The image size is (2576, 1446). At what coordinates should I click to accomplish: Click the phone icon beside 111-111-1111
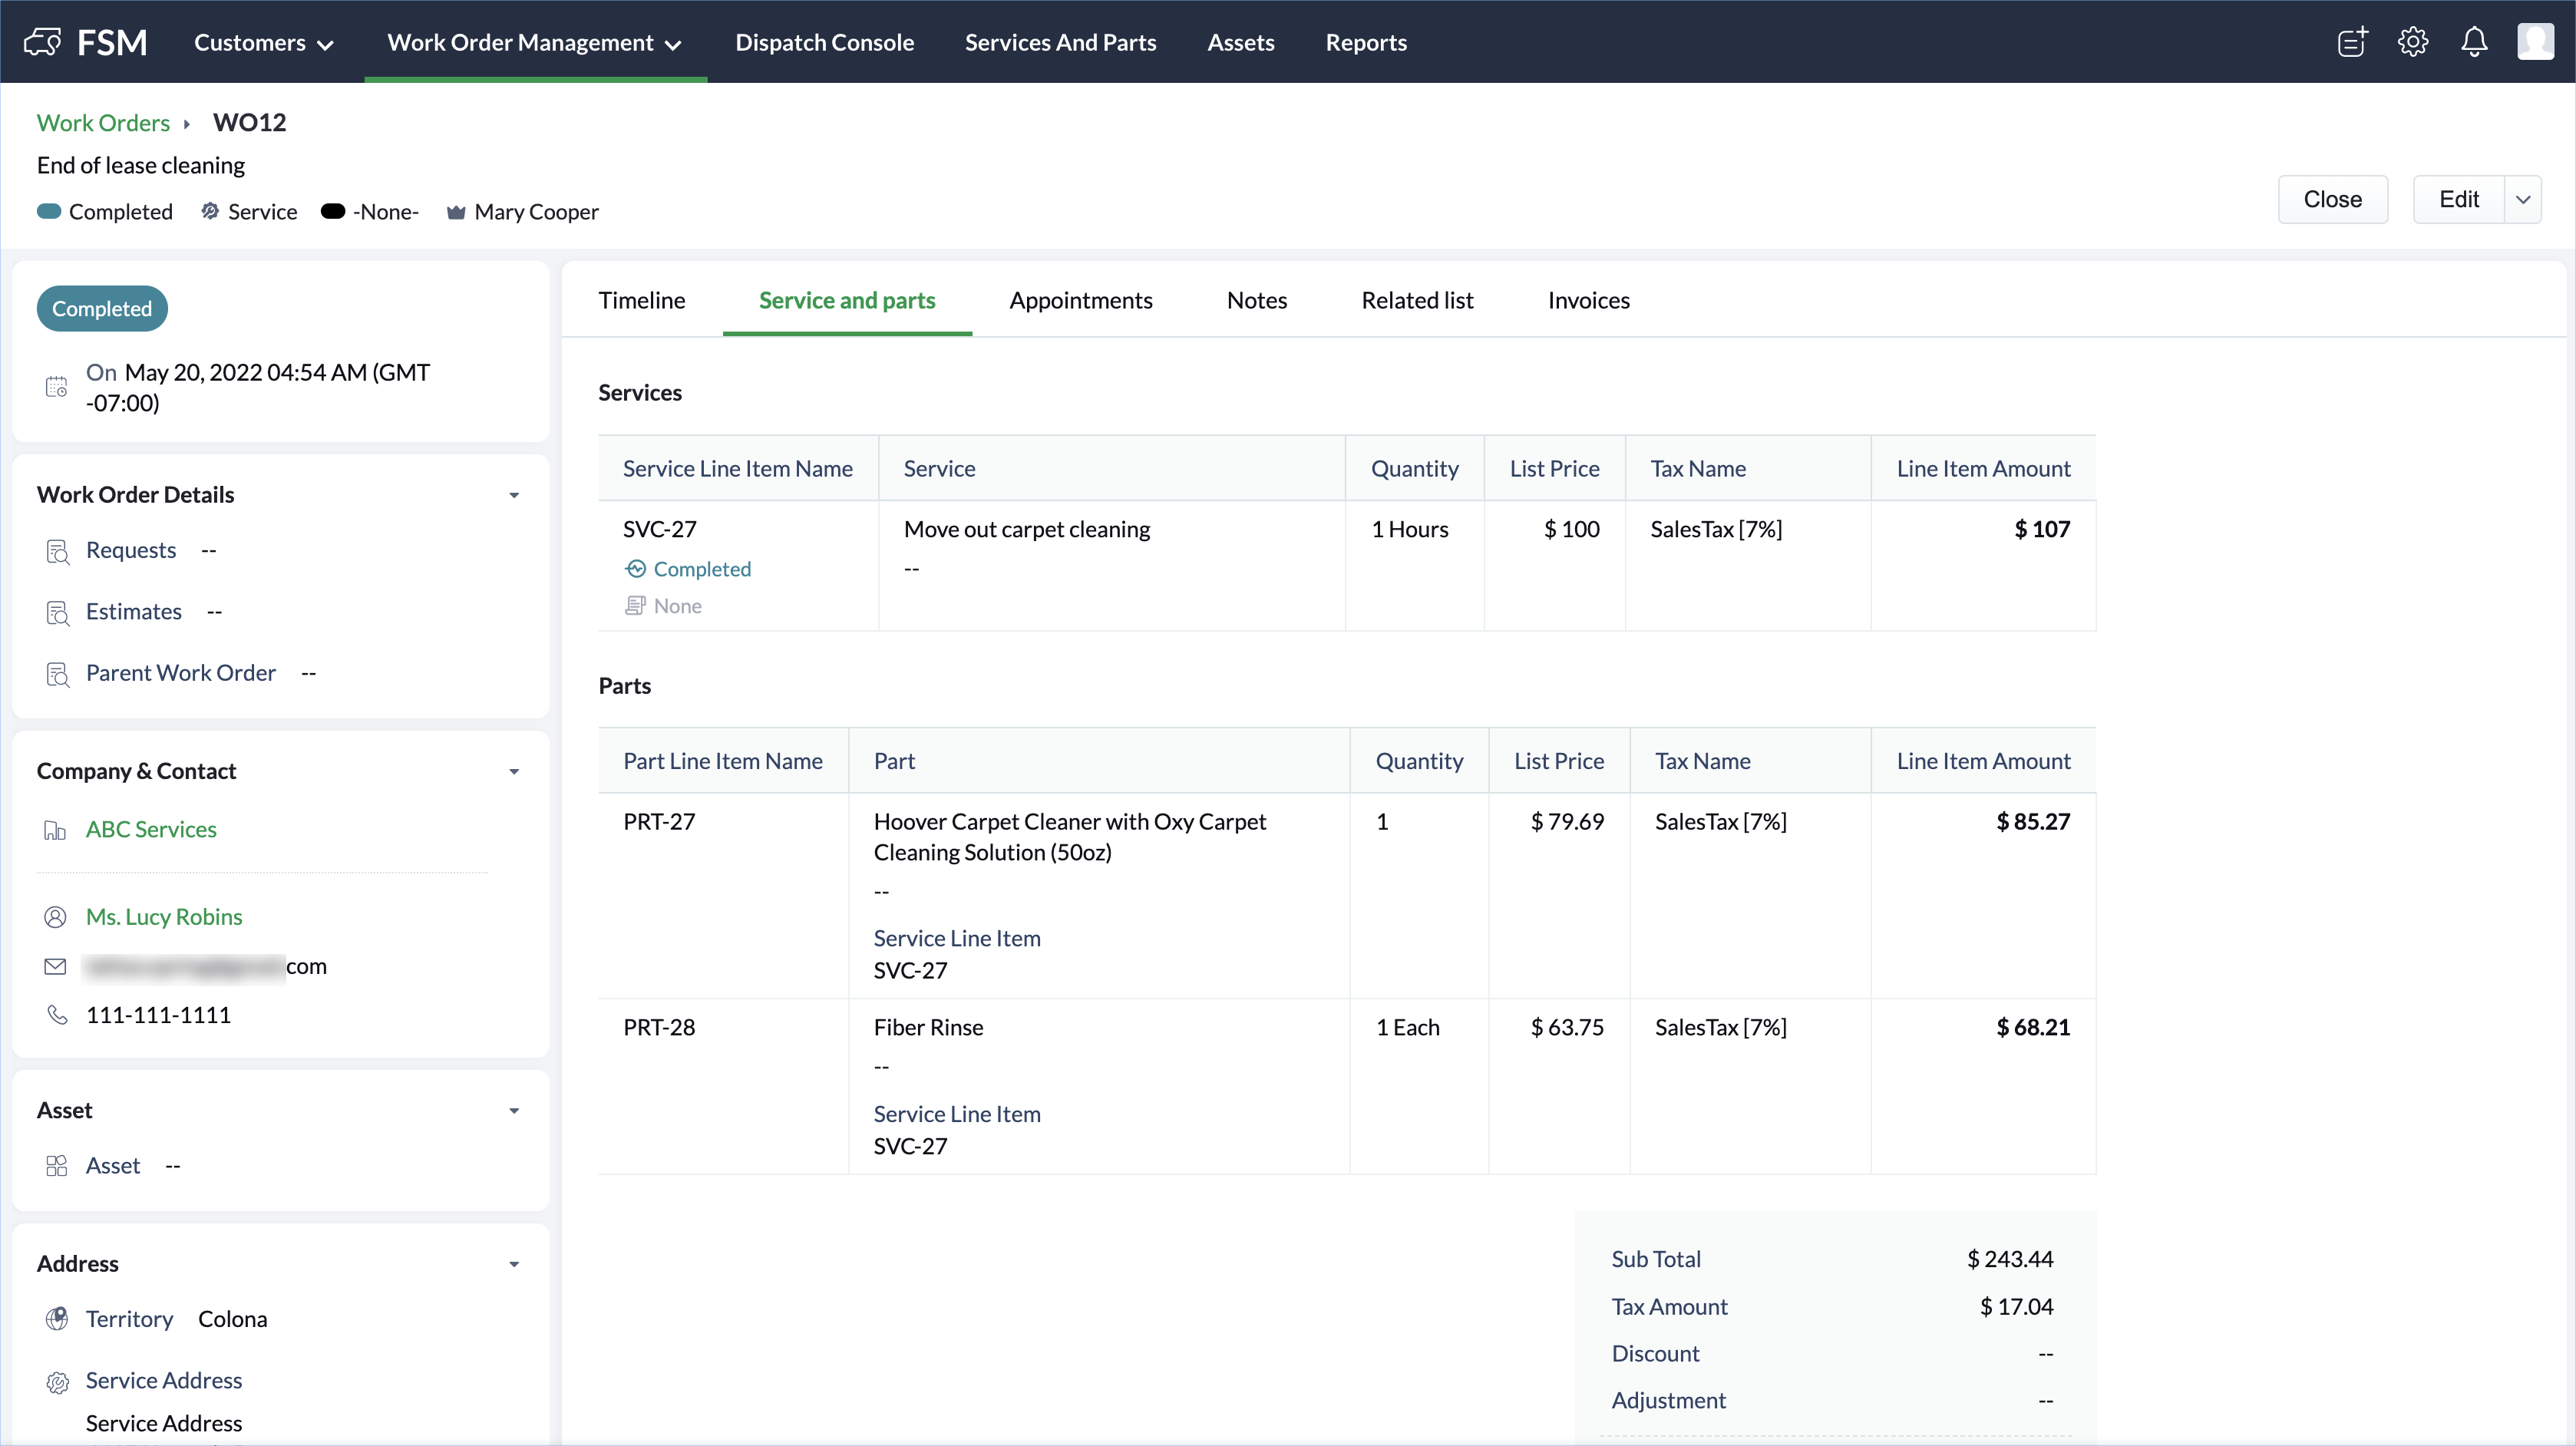57,1015
